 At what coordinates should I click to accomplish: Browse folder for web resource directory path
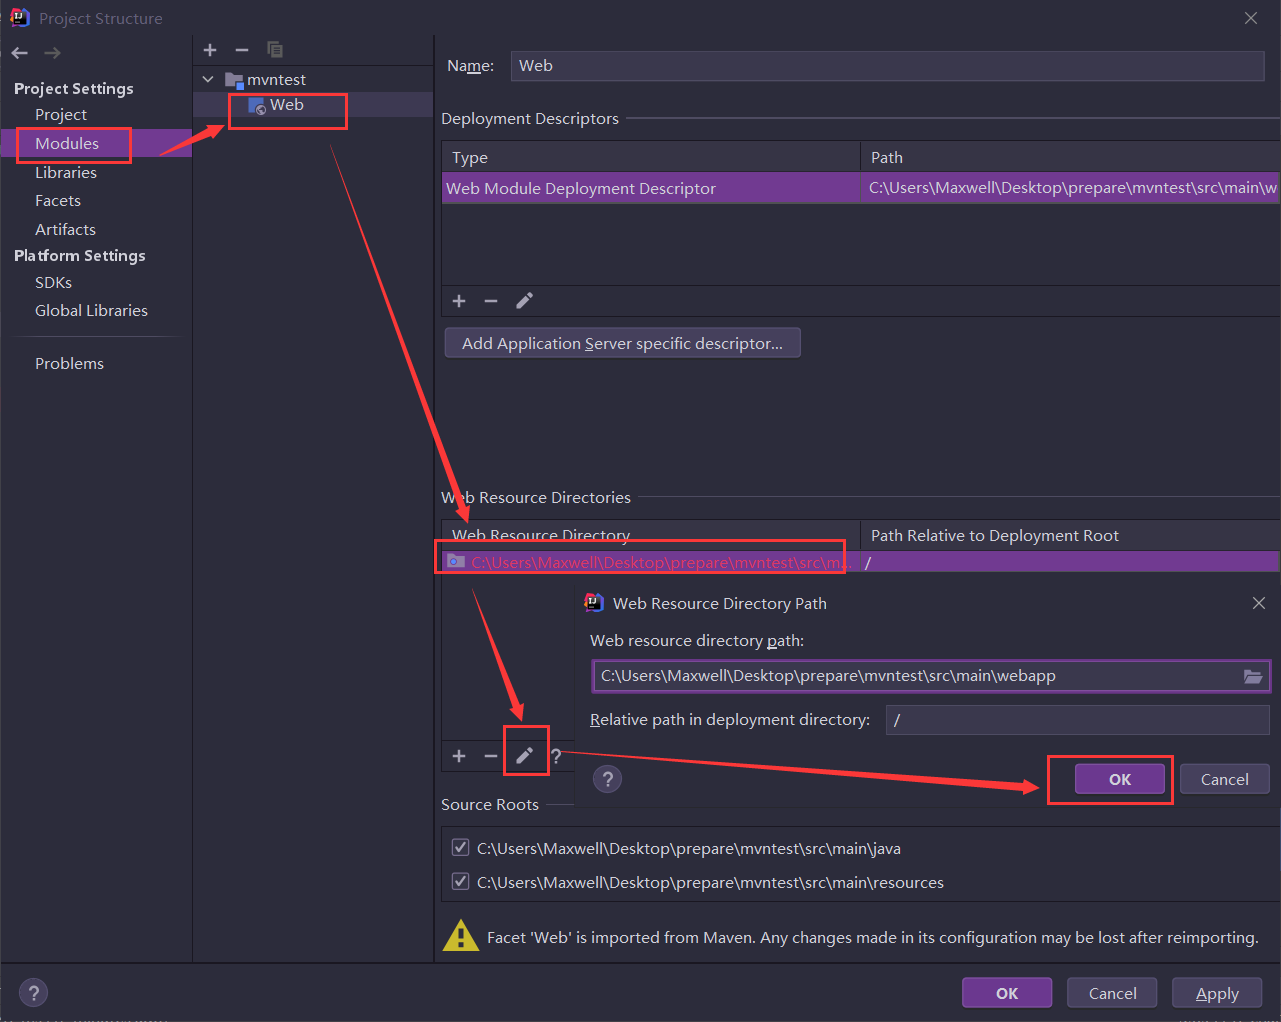(x=1252, y=677)
